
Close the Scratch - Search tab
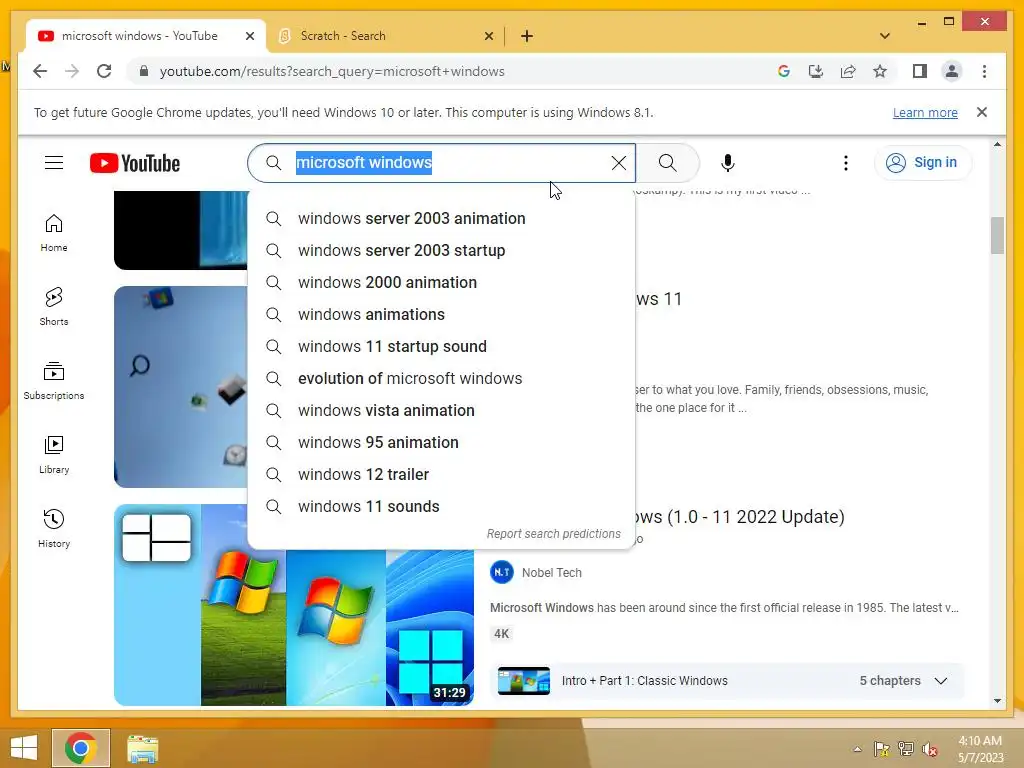pyautogui.click(x=488, y=36)
